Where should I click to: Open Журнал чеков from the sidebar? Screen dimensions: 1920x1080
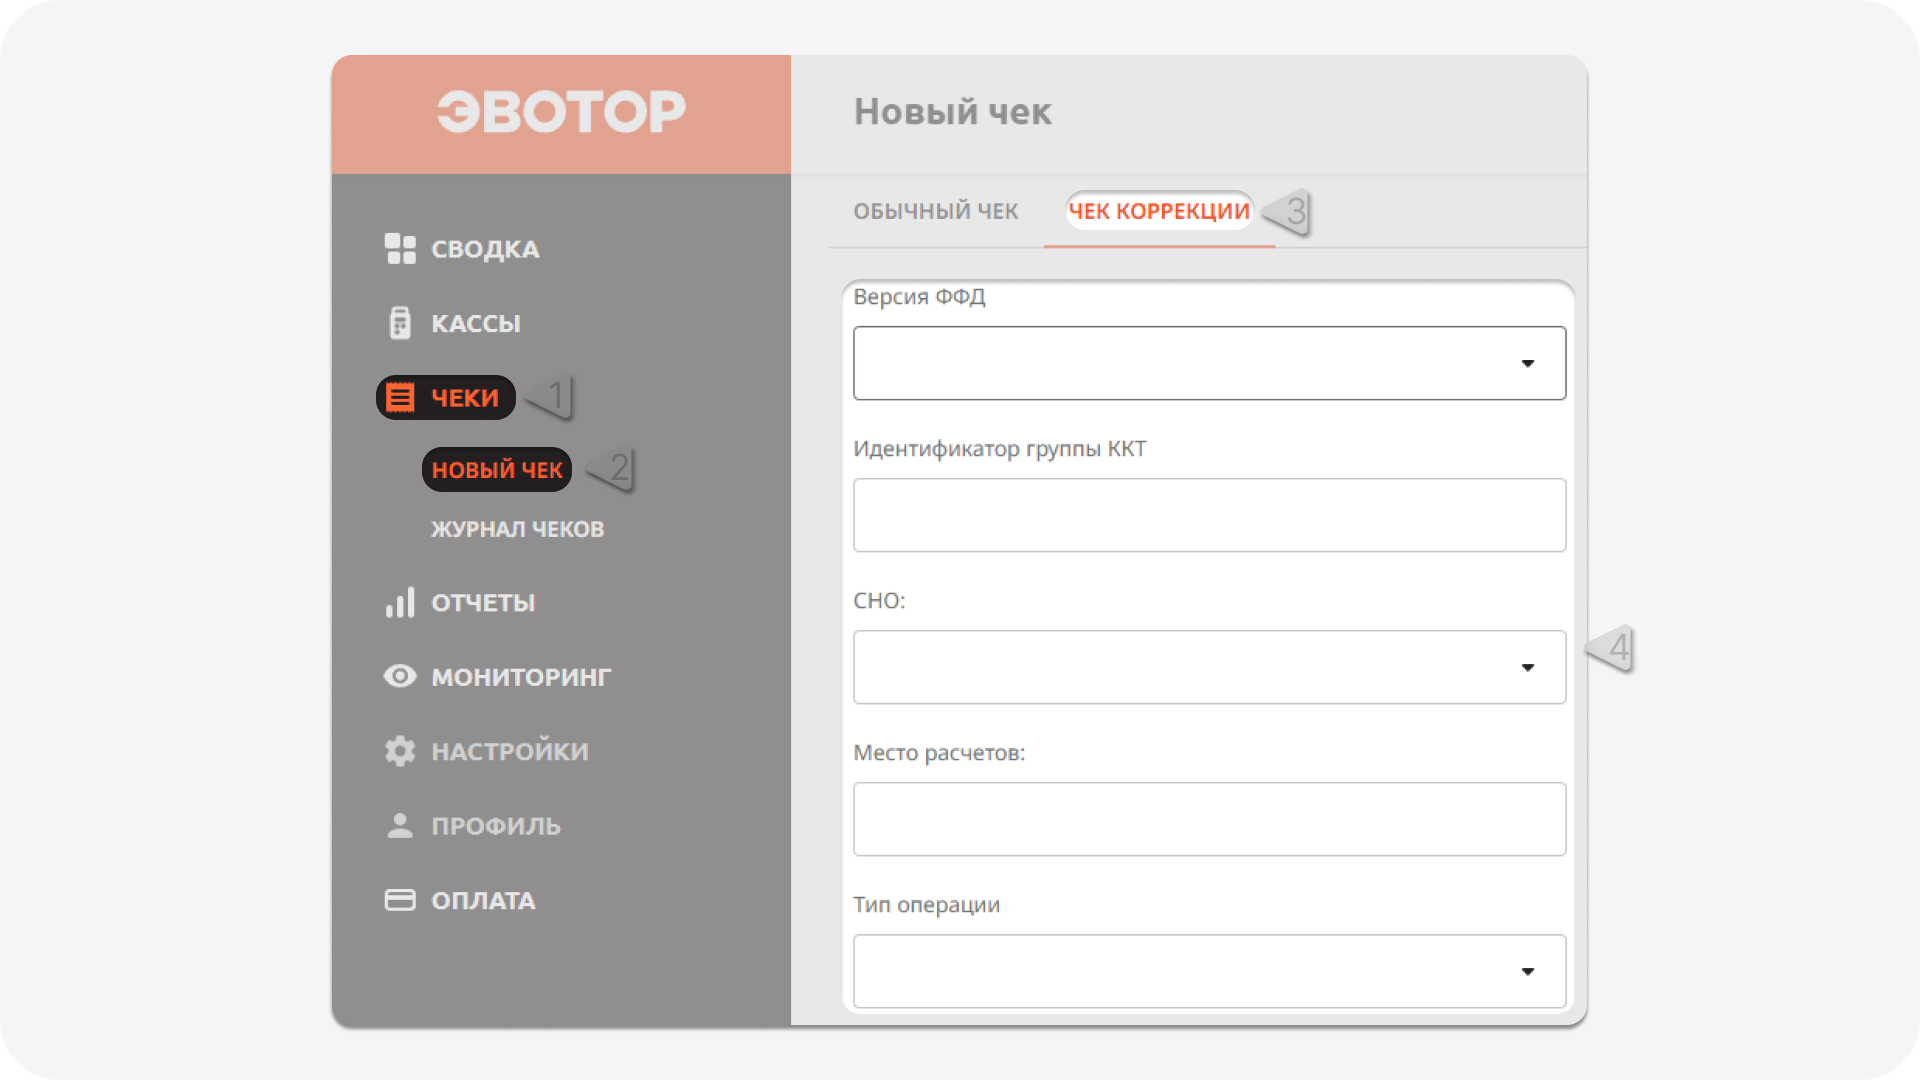point(517,529)
